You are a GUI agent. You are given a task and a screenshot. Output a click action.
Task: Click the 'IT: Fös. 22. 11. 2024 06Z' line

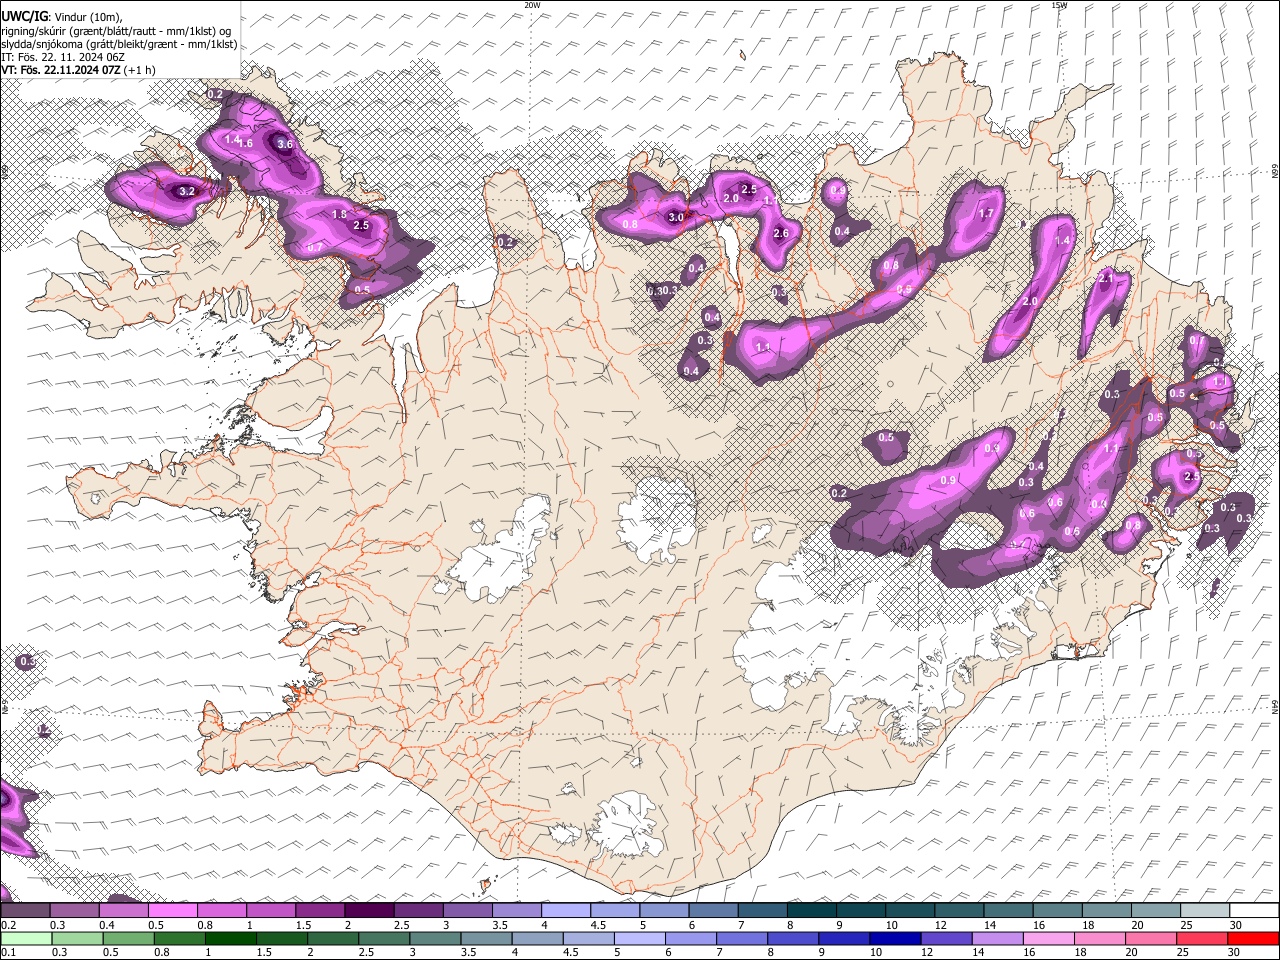click(61, 57)
